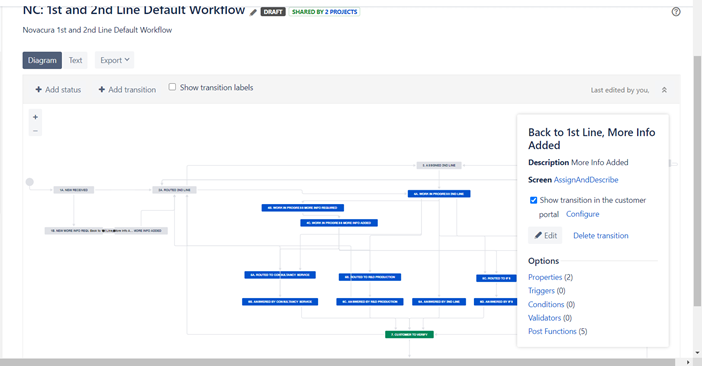
Task: Select Answered by R&D Production node
Action: (370, 302)
